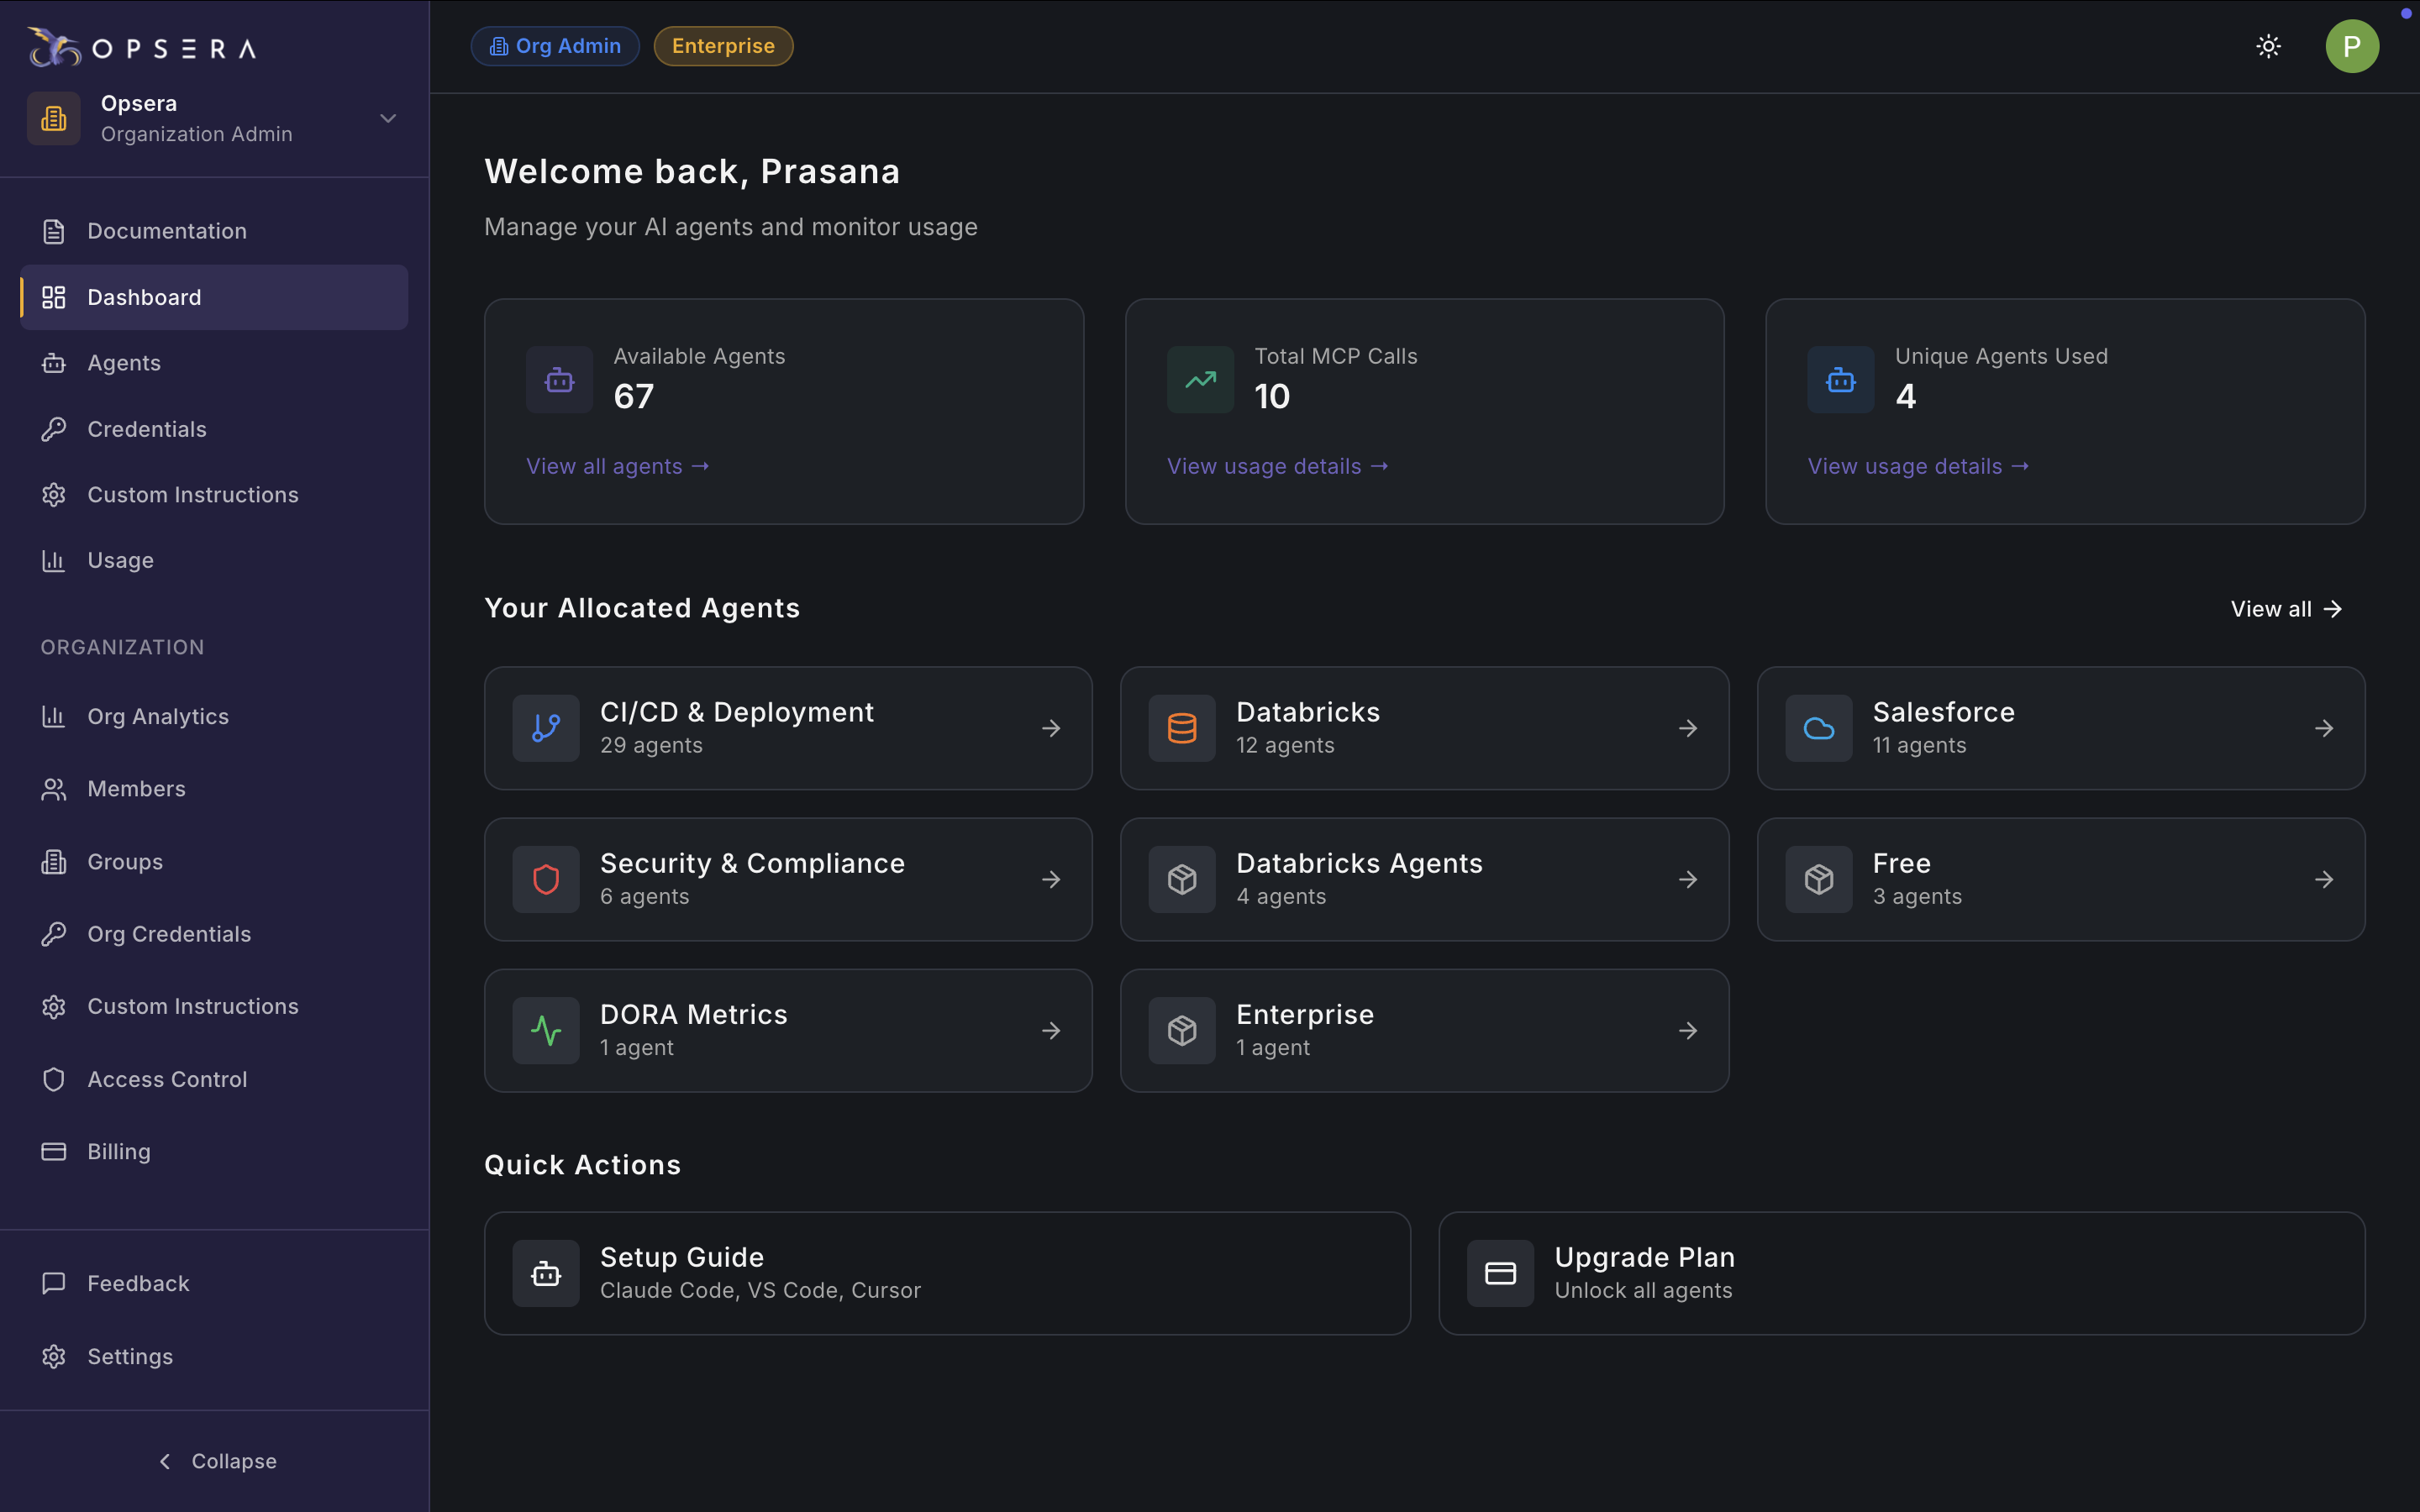This screenshot has width=2420, height=1512.
Task: Toggle the light/dark theme sun icon
Action: pyautogui.click(x=2268, y=46)
